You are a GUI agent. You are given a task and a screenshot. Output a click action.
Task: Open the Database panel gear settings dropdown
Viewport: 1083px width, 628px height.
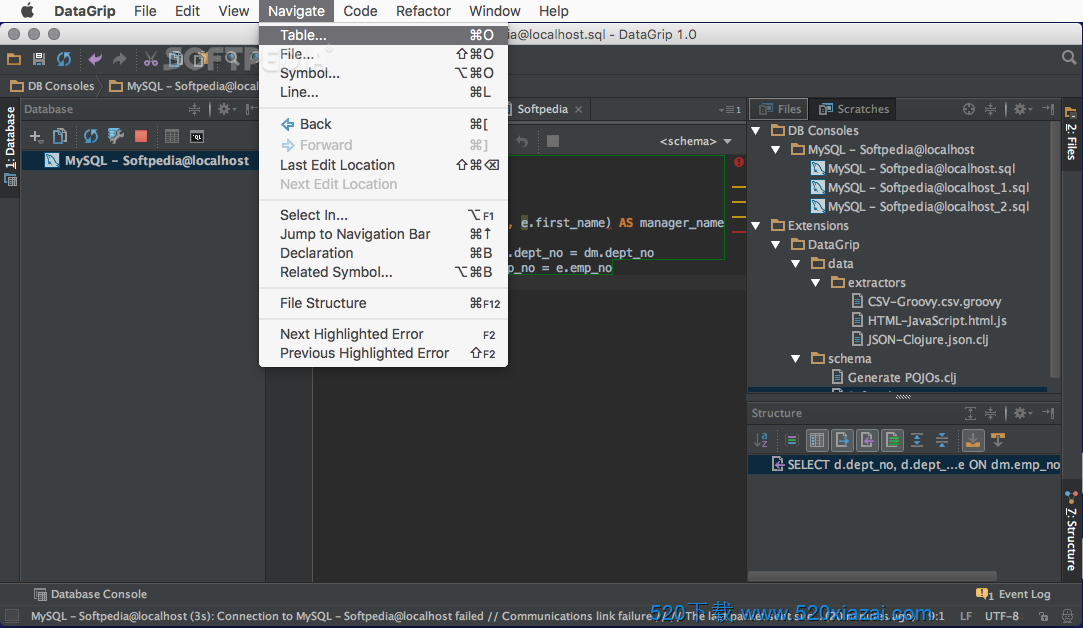pyautogui.click(x=227, y=109)
